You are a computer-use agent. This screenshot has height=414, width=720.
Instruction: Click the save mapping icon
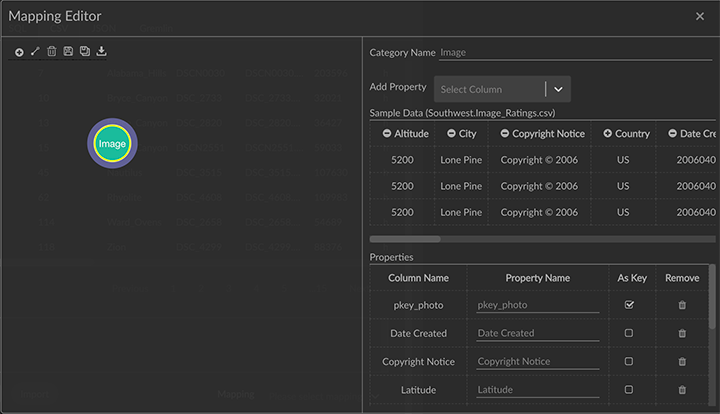point(68,51)
